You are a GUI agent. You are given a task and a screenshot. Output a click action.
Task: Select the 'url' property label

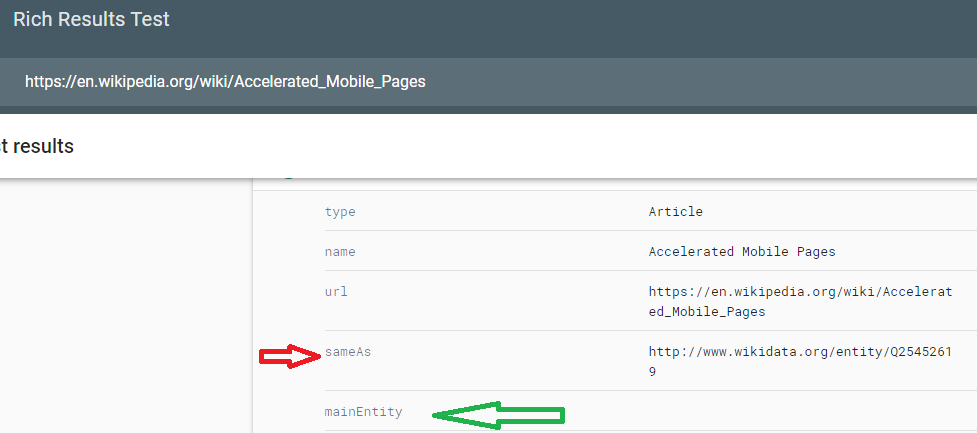(x=336, y=291)
